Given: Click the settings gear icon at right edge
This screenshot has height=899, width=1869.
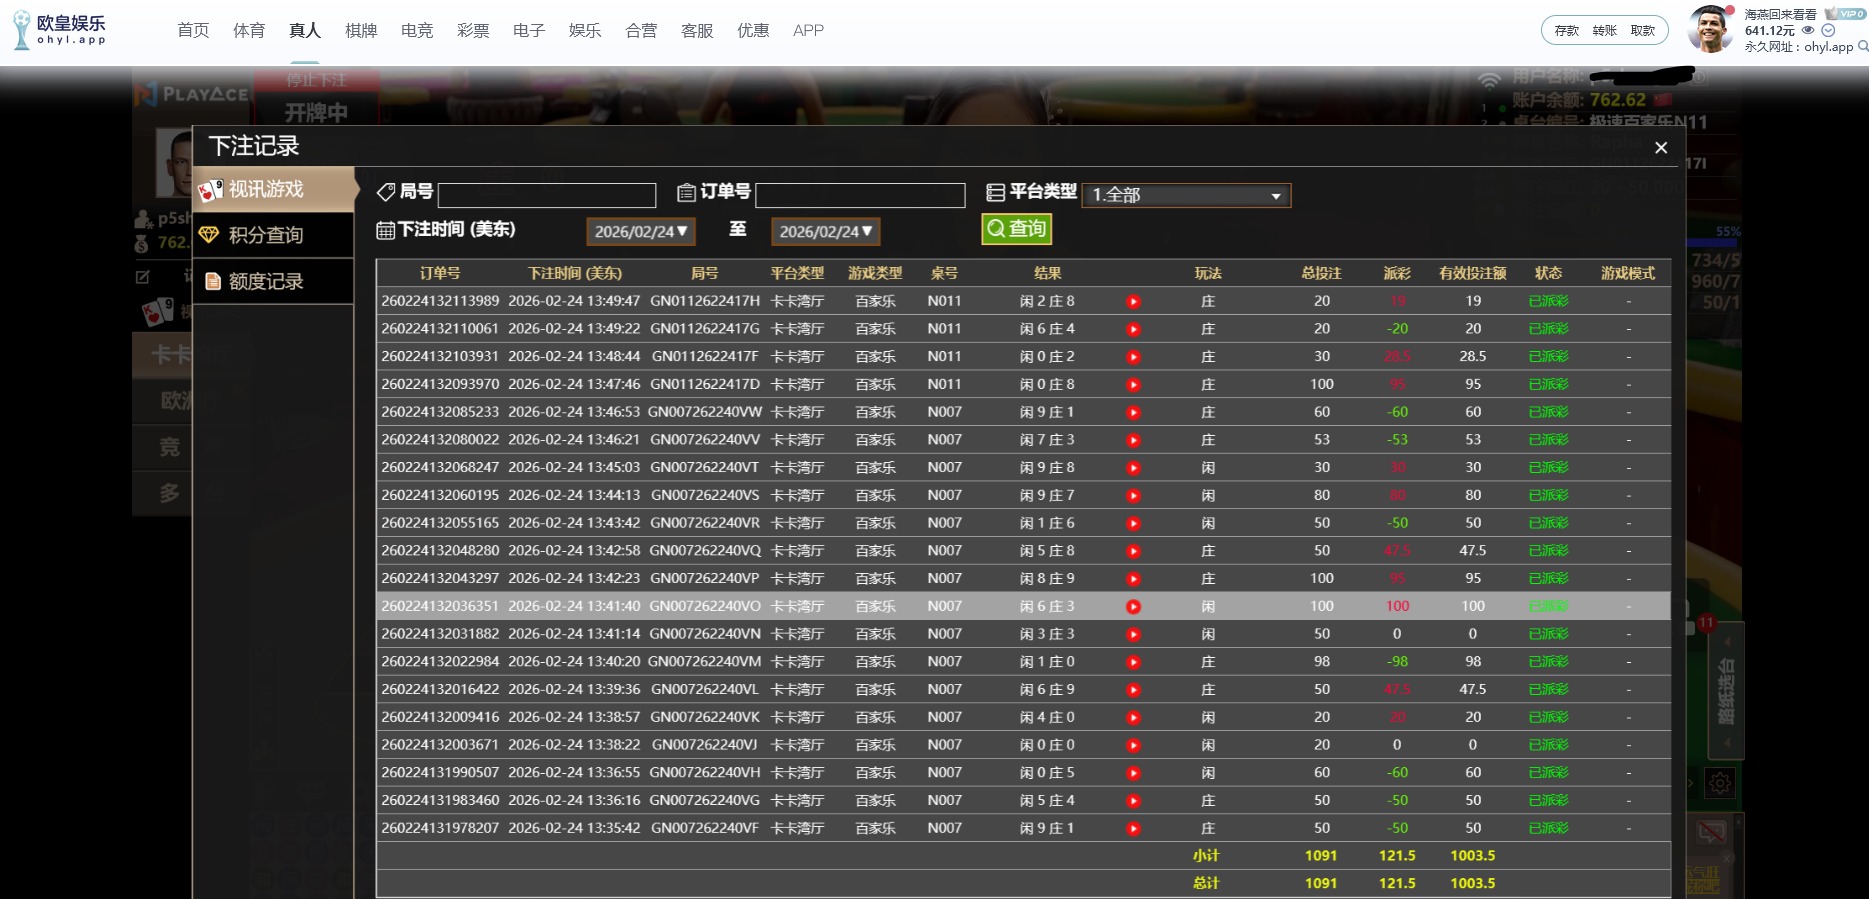Looking at the screenshot, I should pyautogui.click(x=1720, y=783).
